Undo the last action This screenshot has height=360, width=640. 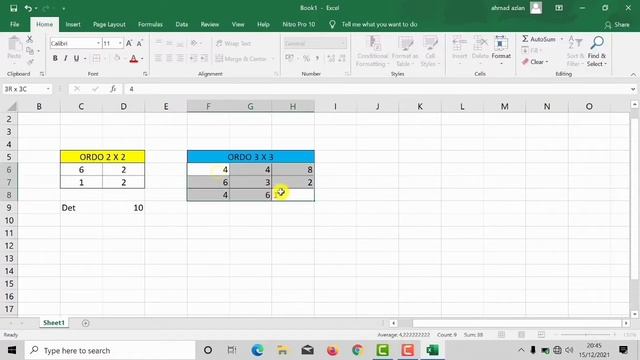(x=28, y=8)
